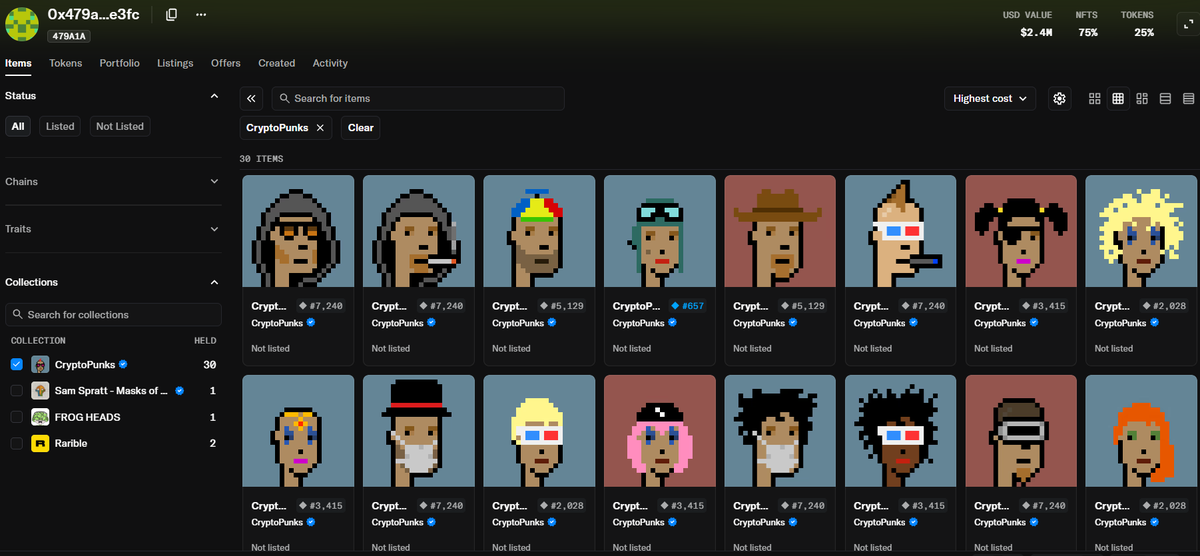This screenshot has width=1200, height=556.
Task: Click in the Search for items field
Action: tap(418, 98)
